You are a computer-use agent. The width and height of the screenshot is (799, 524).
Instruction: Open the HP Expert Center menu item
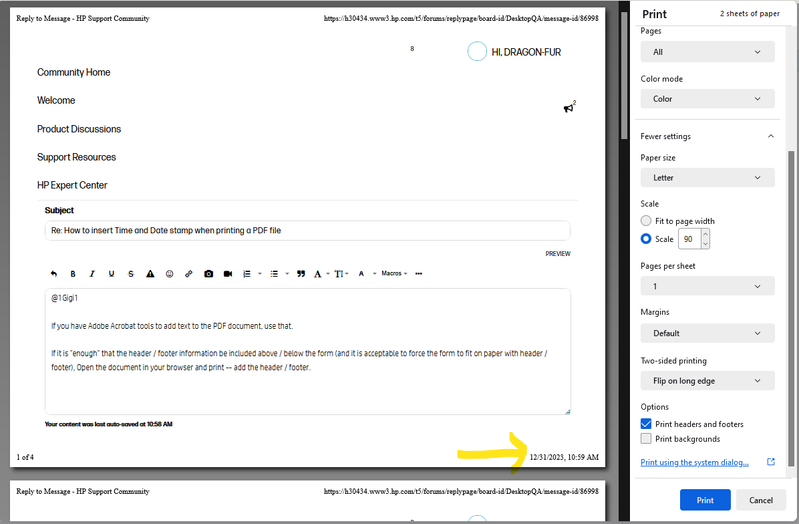[72, 185]
